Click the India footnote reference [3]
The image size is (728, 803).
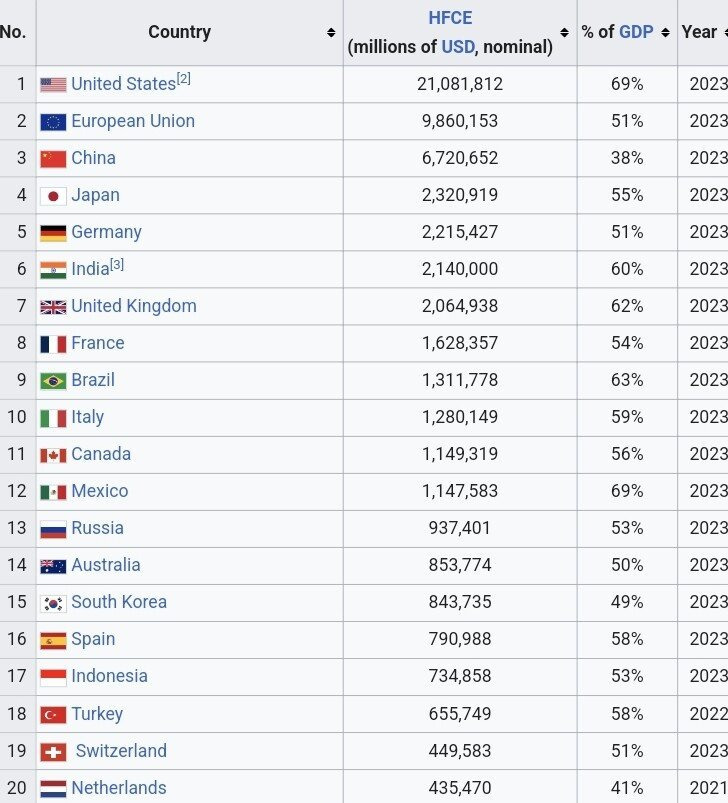coord(117,264)
